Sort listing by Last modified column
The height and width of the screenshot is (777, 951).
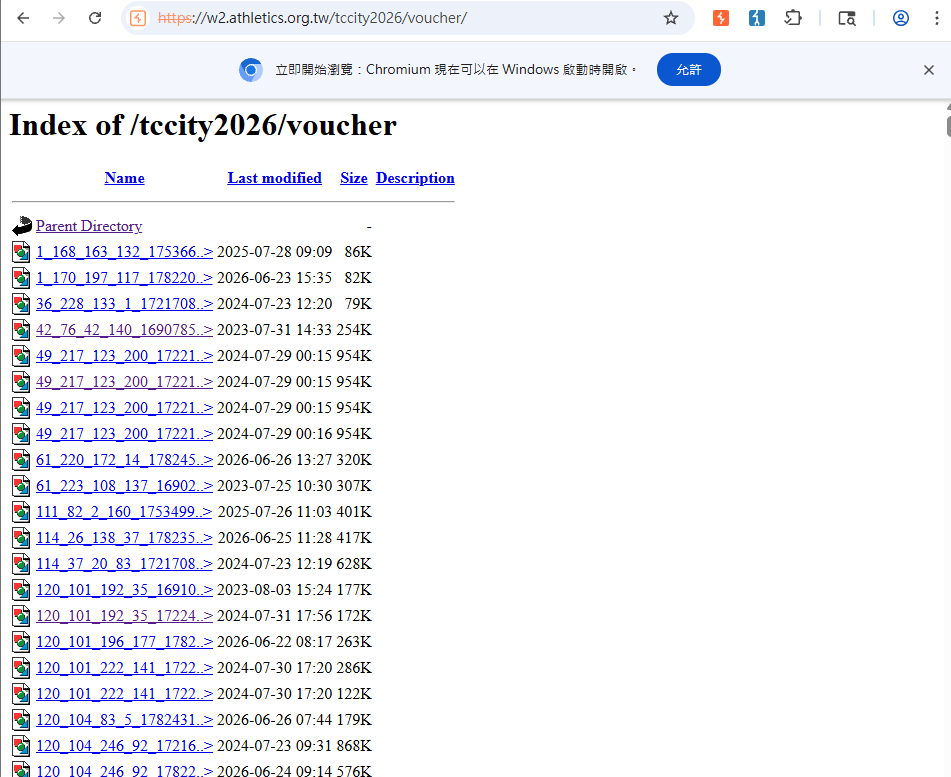275,178
